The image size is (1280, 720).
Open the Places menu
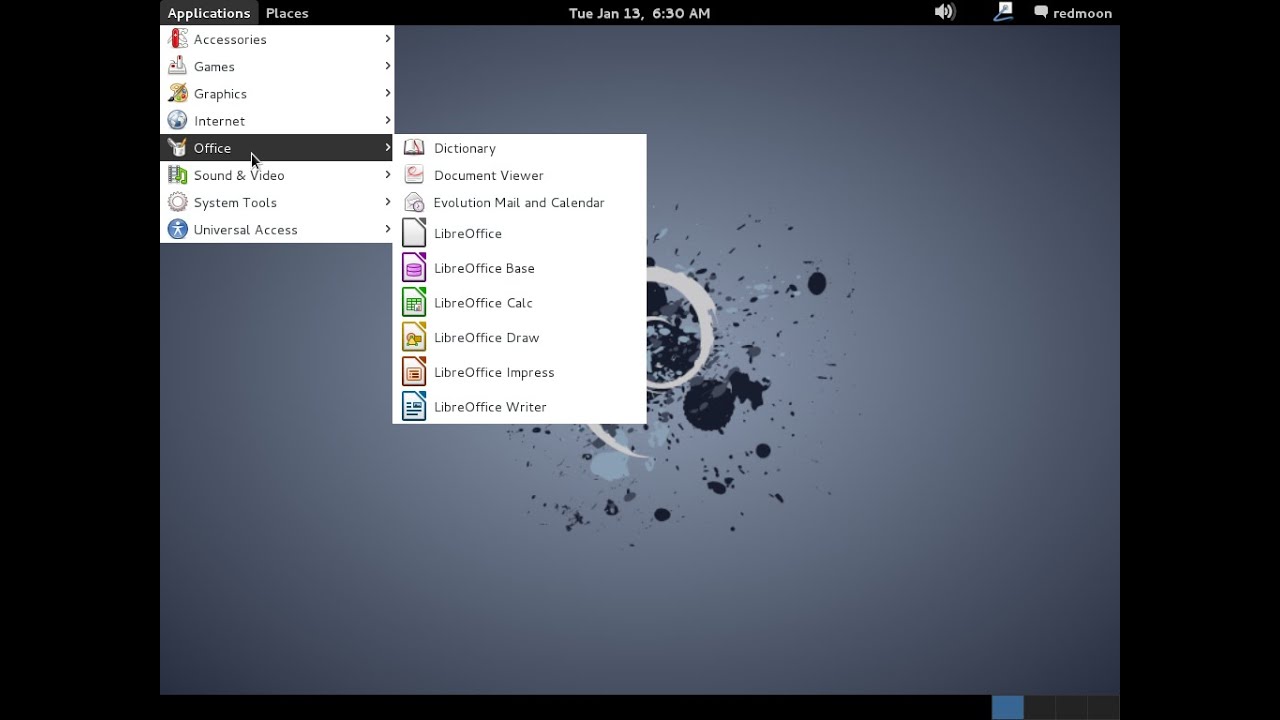pos(287,13)
